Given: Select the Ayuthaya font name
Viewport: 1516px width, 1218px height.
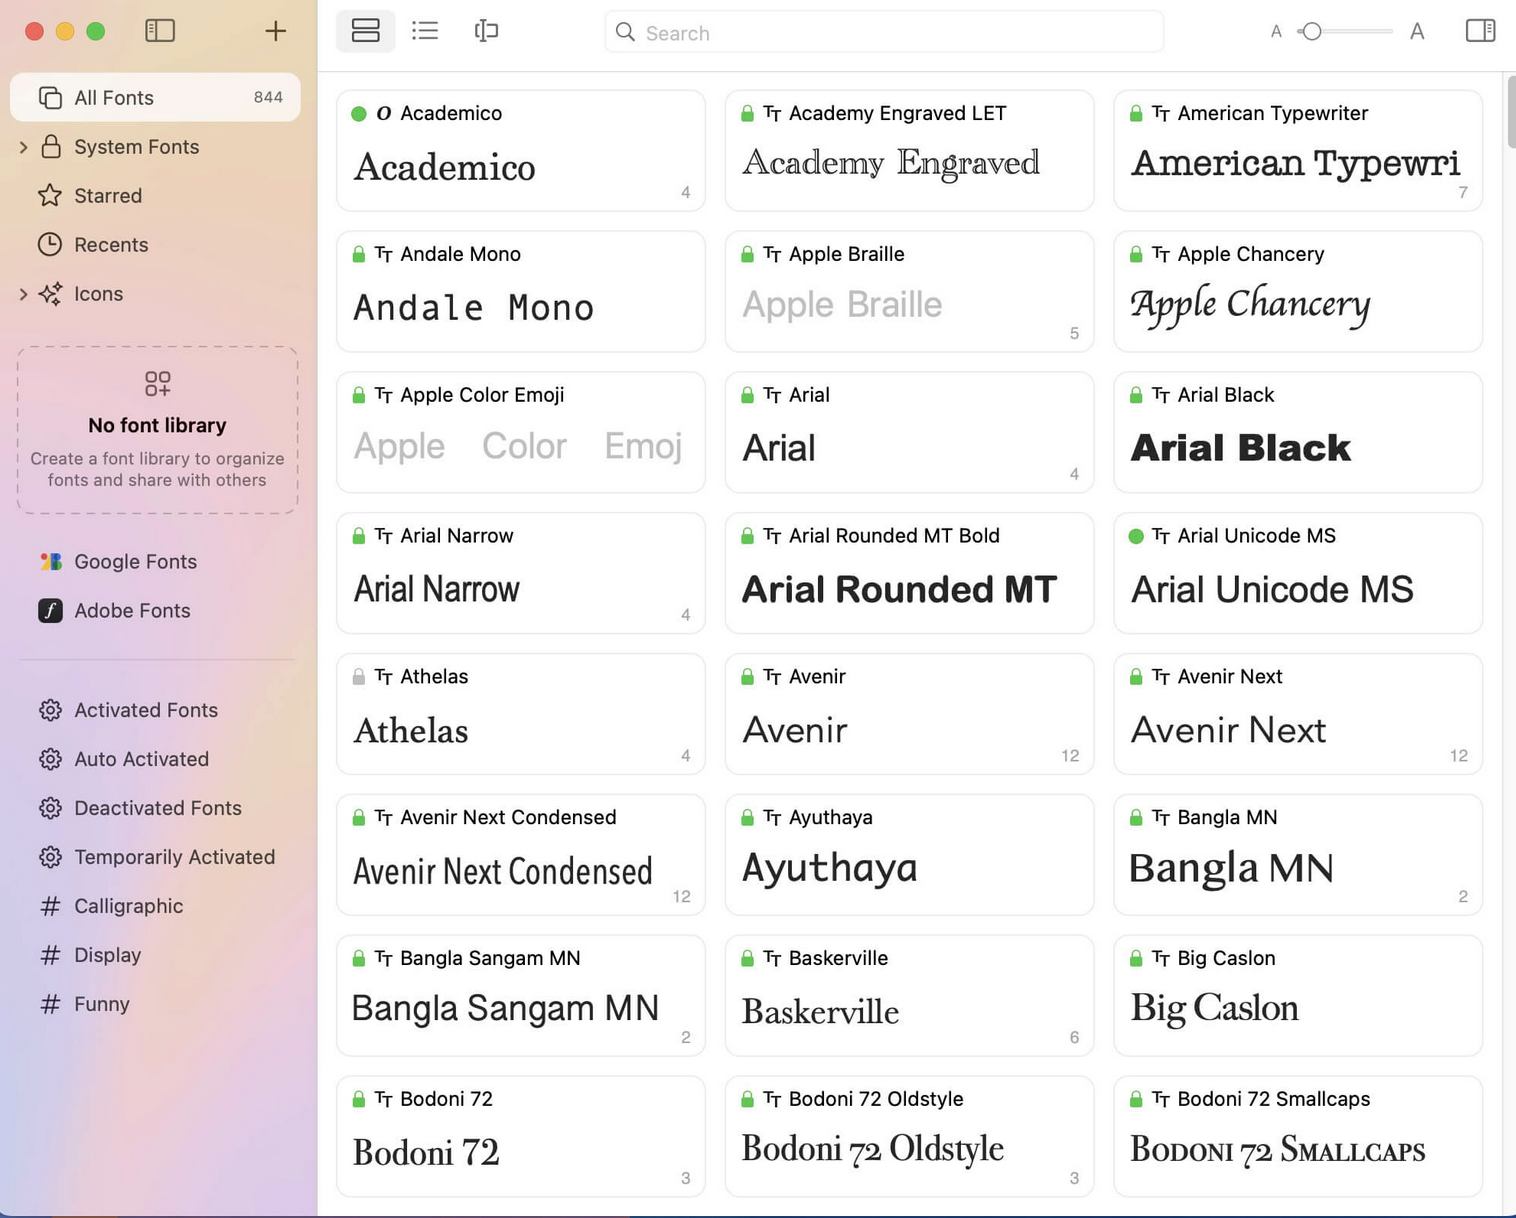Looking at the screenshot, I should coord(830,817).
